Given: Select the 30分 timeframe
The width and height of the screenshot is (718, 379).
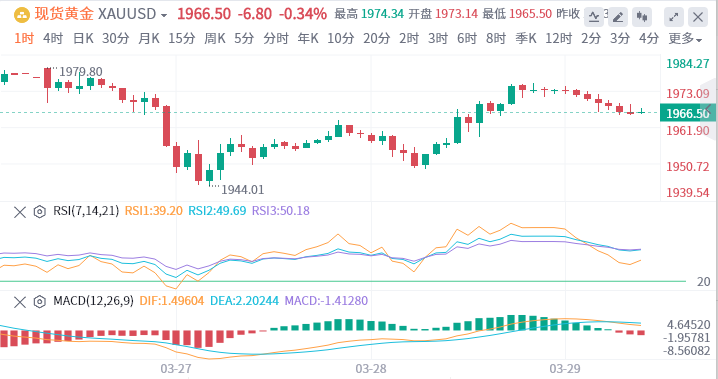Looking at the screenshot, I should (115, 39).
